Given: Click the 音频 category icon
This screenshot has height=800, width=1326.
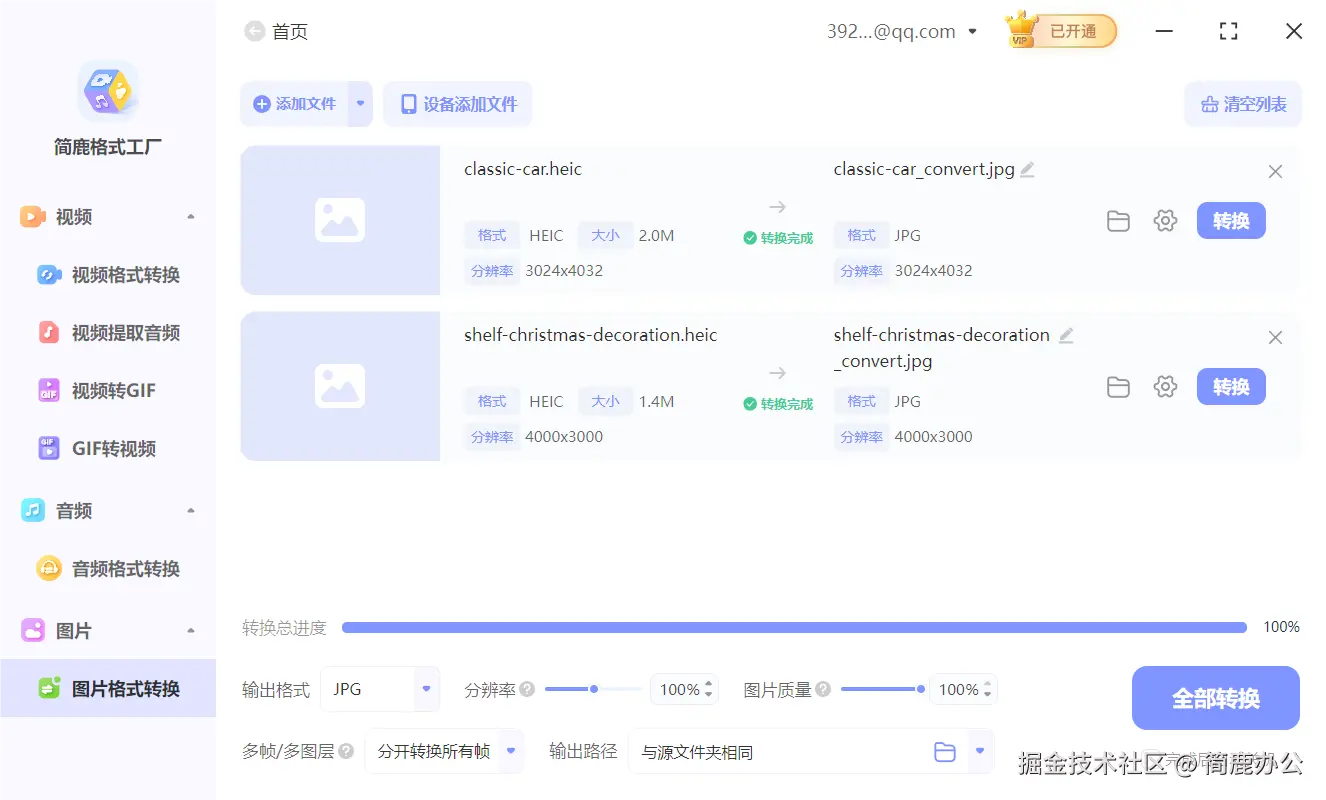Looking at the screenshot, I should tap(33, 510).
